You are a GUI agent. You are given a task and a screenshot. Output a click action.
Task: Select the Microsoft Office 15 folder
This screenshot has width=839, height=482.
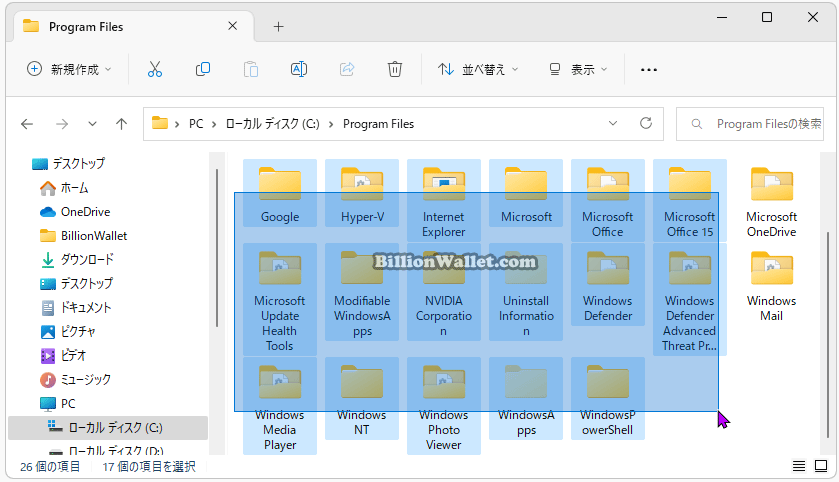[x=690, y=200]
